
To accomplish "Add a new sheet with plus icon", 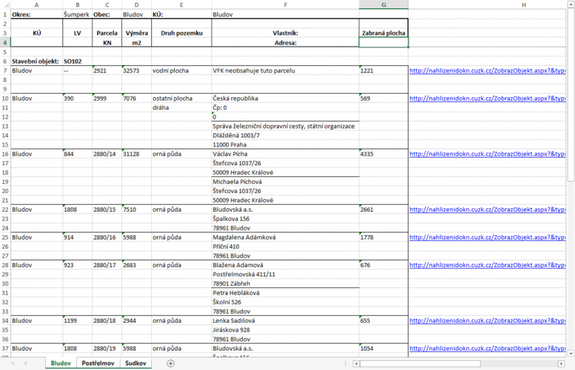I will point(171,363).
